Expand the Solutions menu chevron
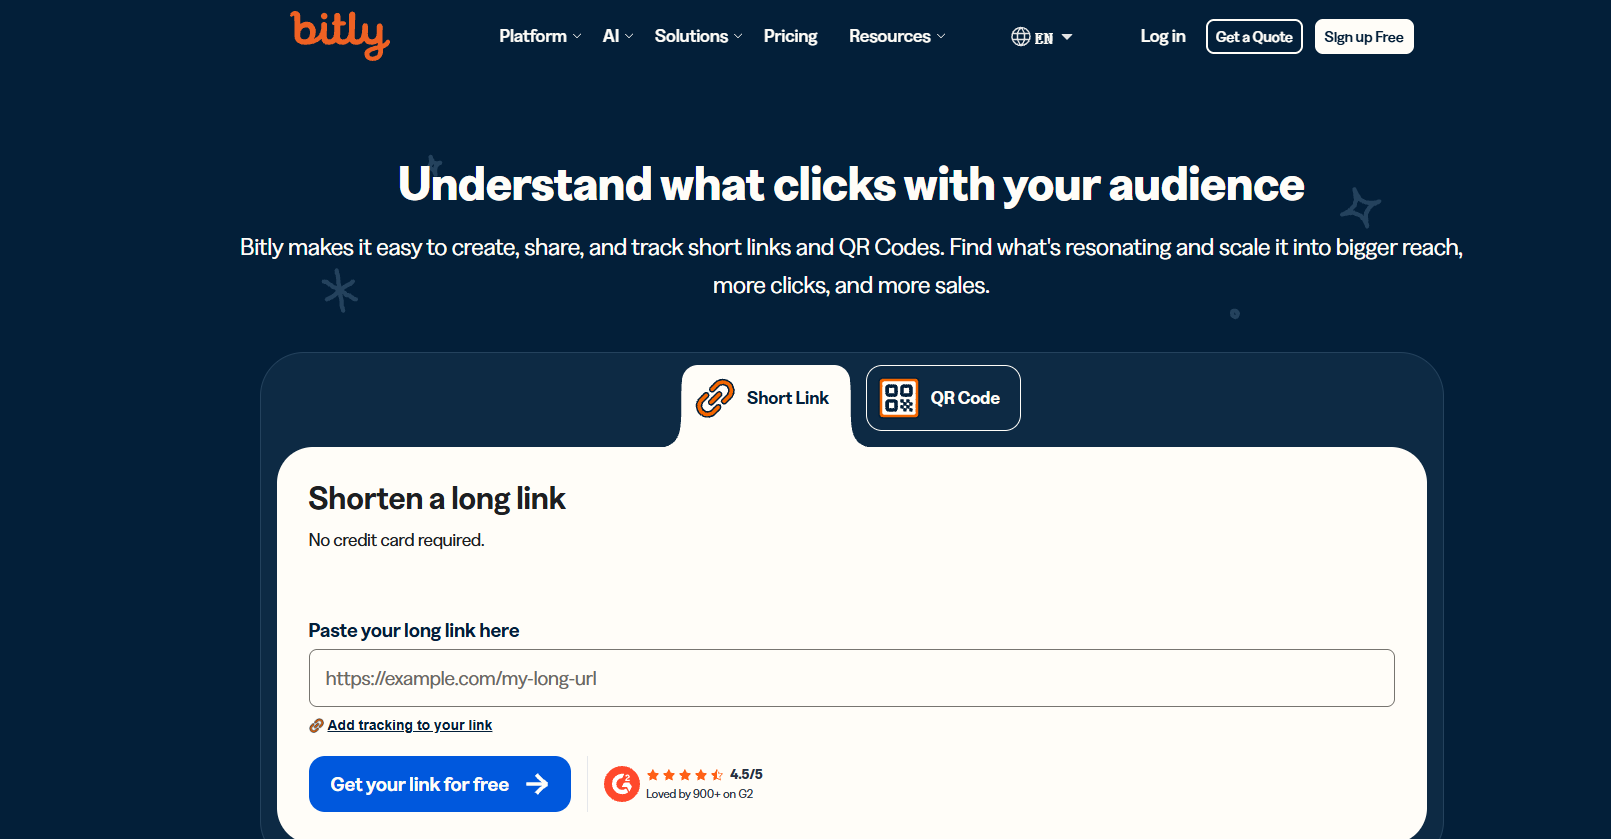The image size is (1611, 839). tap(738, 37)
